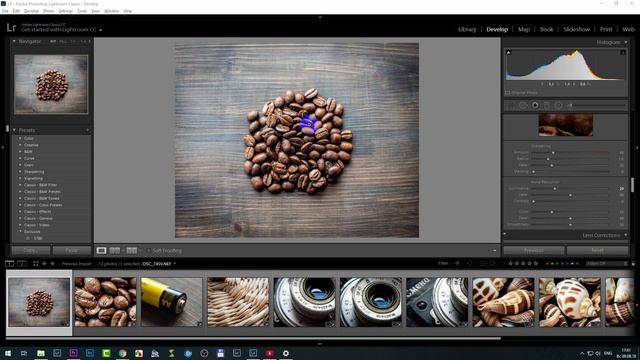The height and width of the screenshot is (360, 640).
Task: Switch to the Print module
Action: click(x=606, y=29)
